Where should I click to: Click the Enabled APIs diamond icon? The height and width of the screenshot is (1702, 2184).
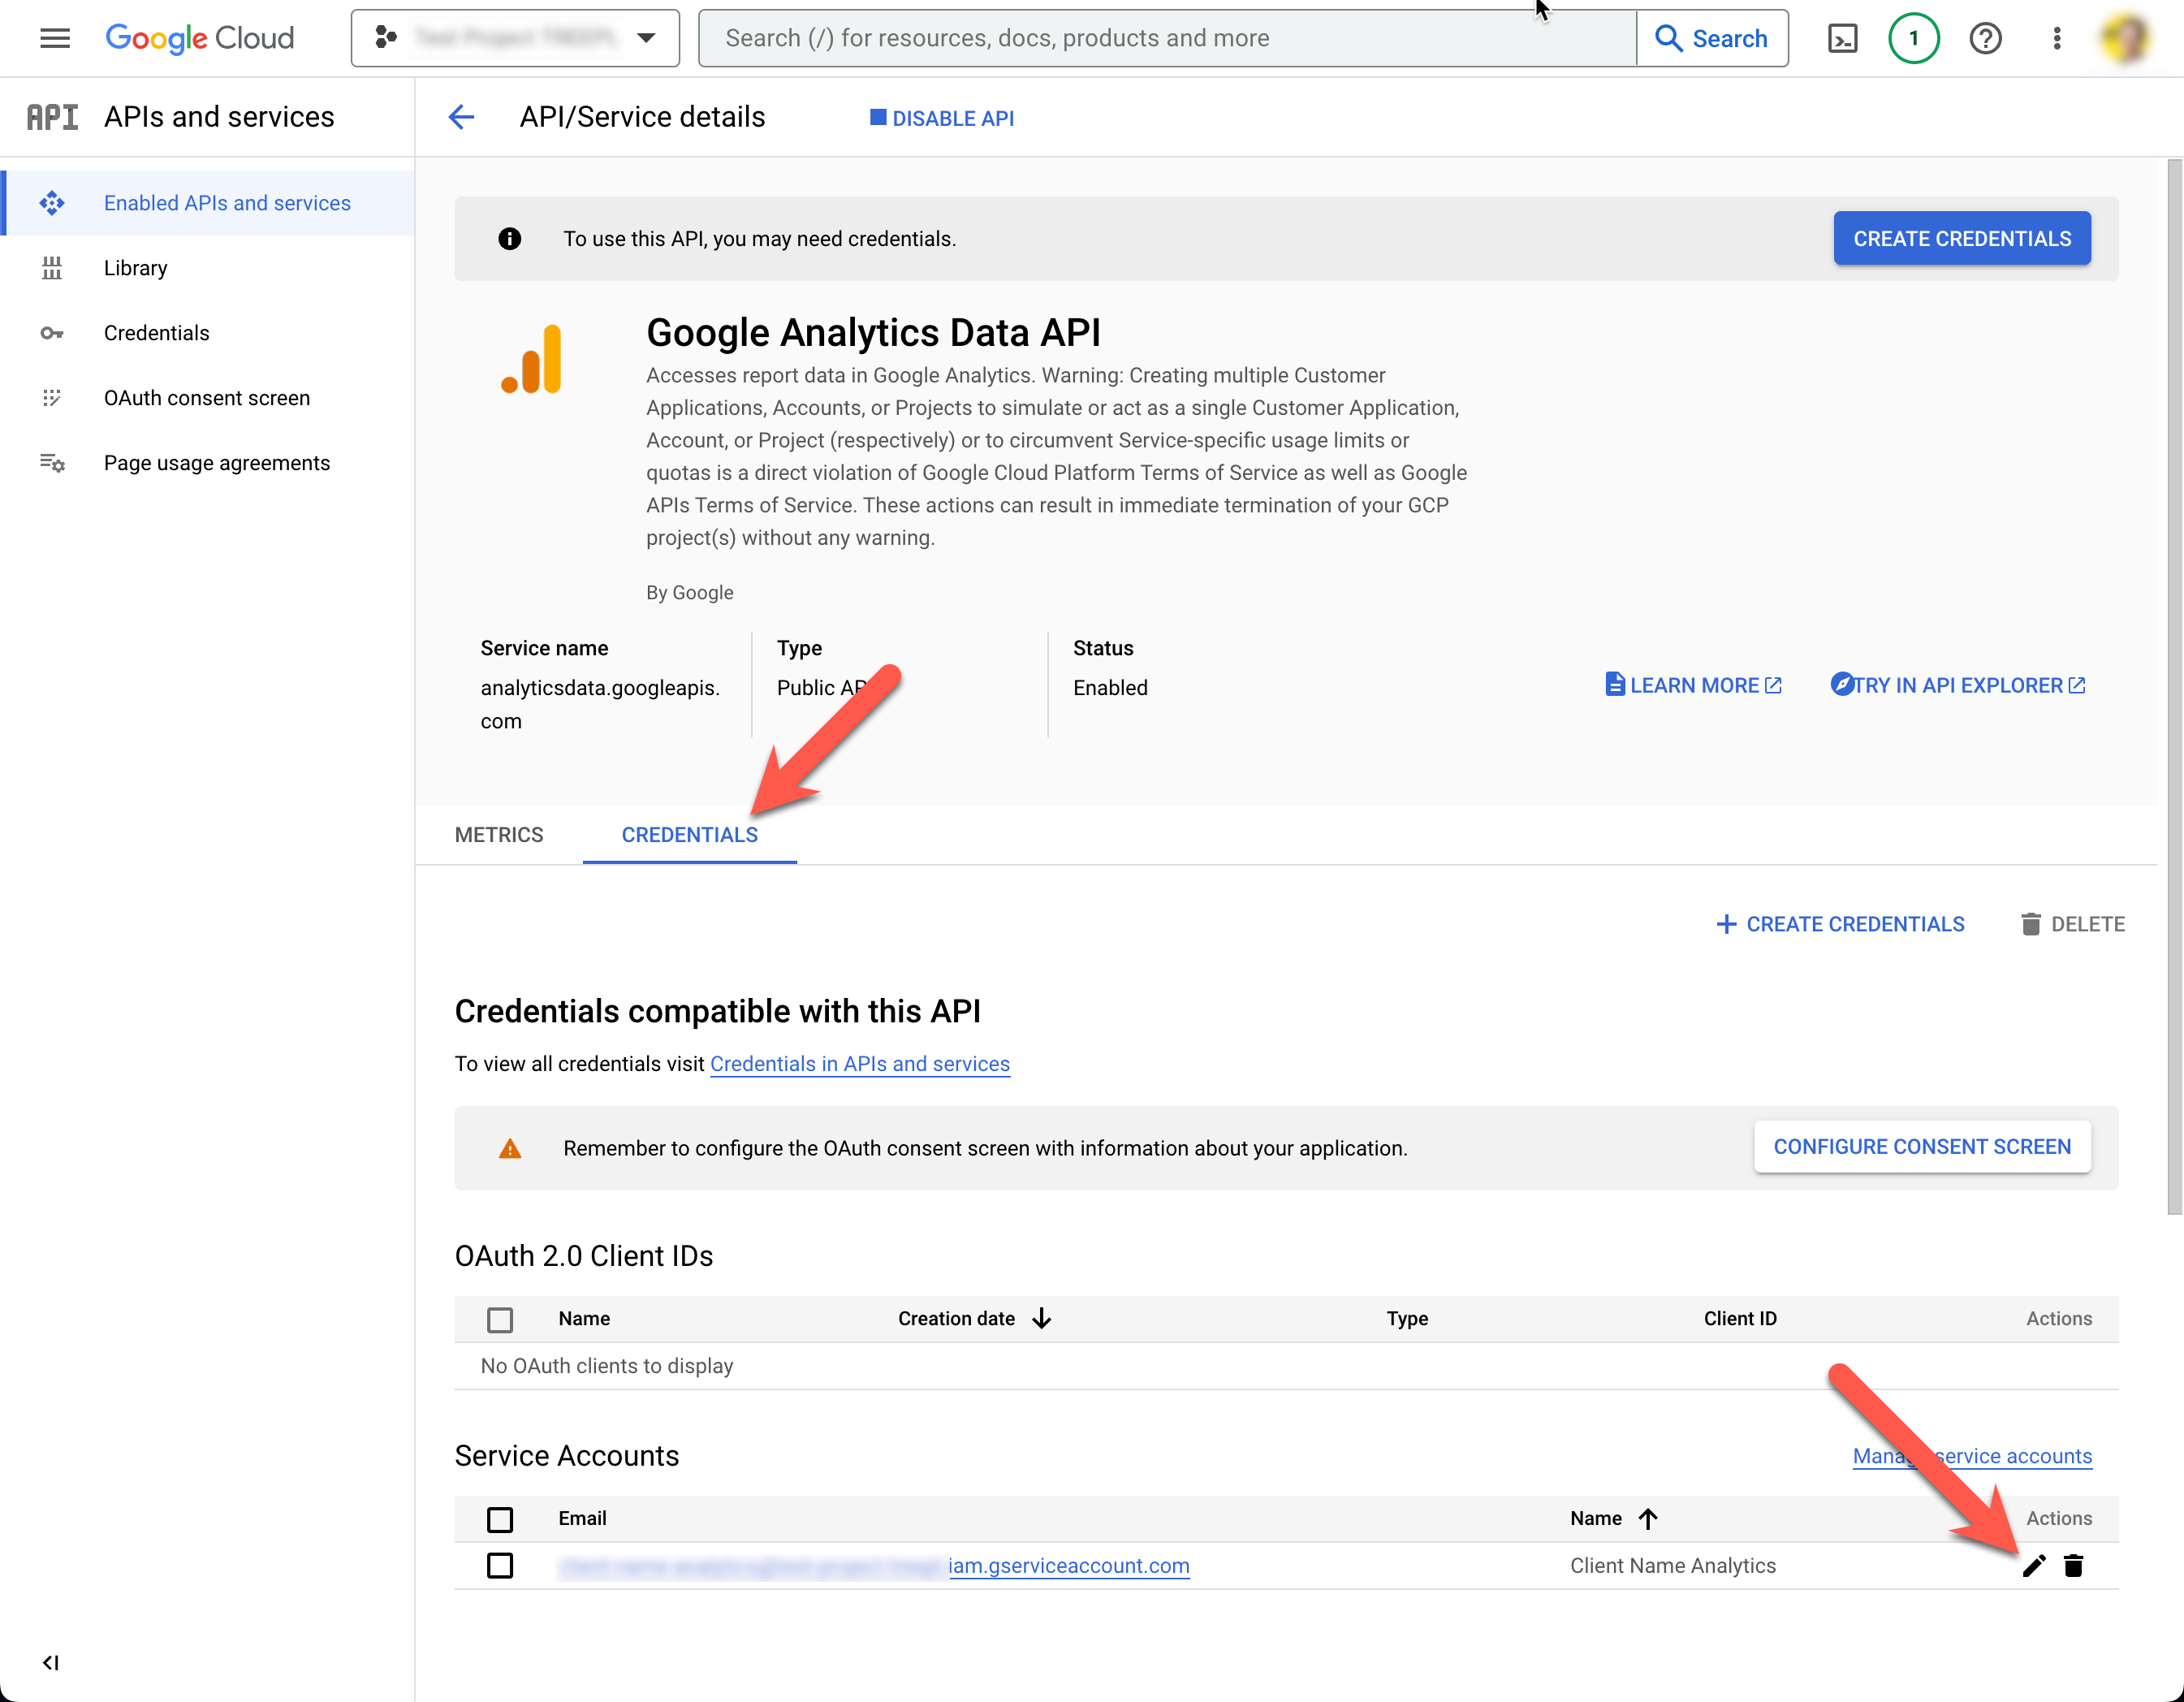point(52,203)
